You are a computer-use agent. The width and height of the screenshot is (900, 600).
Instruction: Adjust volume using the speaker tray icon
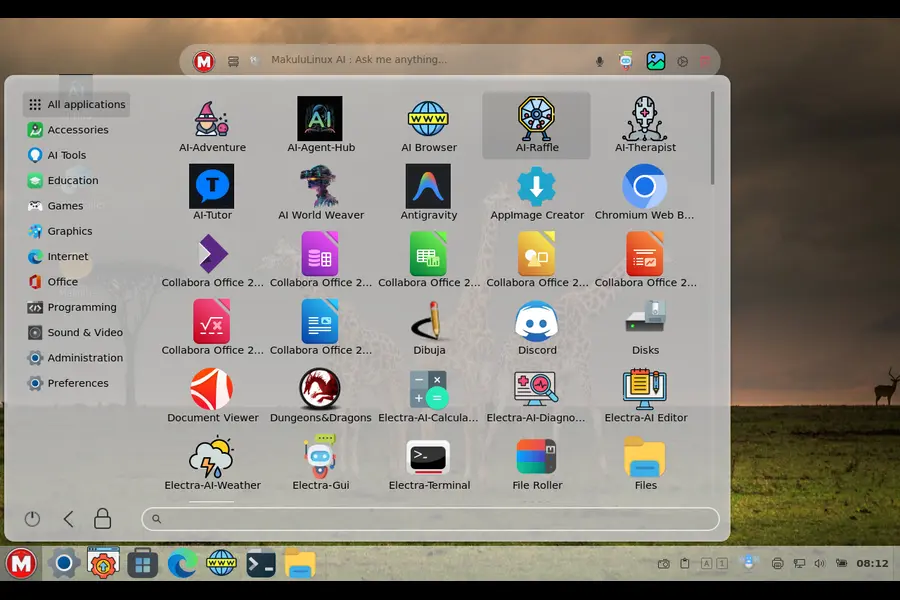pos(820,563)
